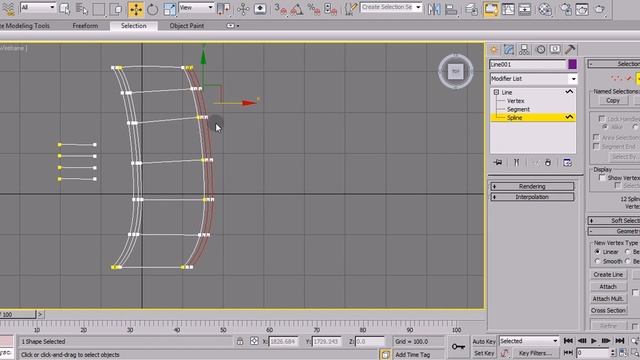Select the Select and Uniform Scale tool

point(169,9)
